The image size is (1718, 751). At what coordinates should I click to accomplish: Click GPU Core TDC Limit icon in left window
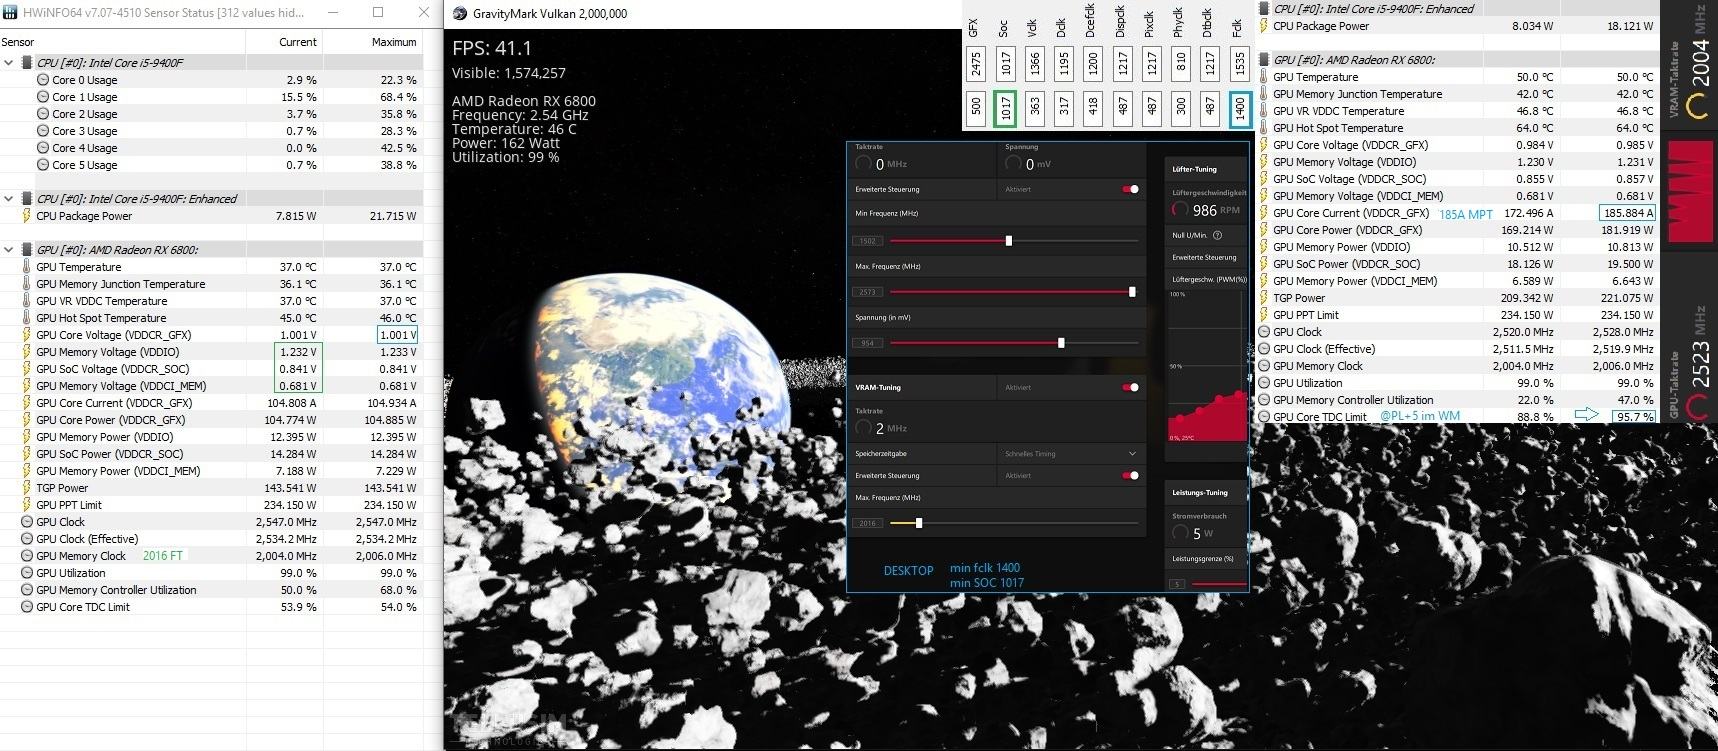pos(27,607)
